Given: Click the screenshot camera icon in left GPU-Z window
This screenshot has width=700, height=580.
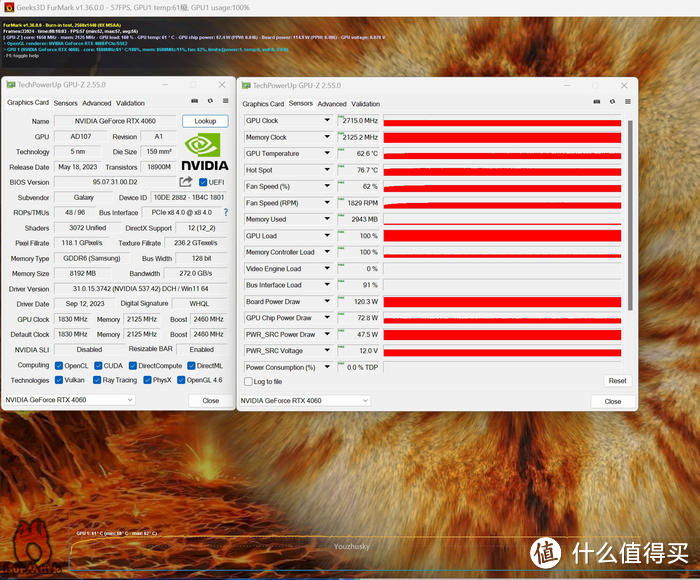Looking at the screenshot, I should [195, 101].
